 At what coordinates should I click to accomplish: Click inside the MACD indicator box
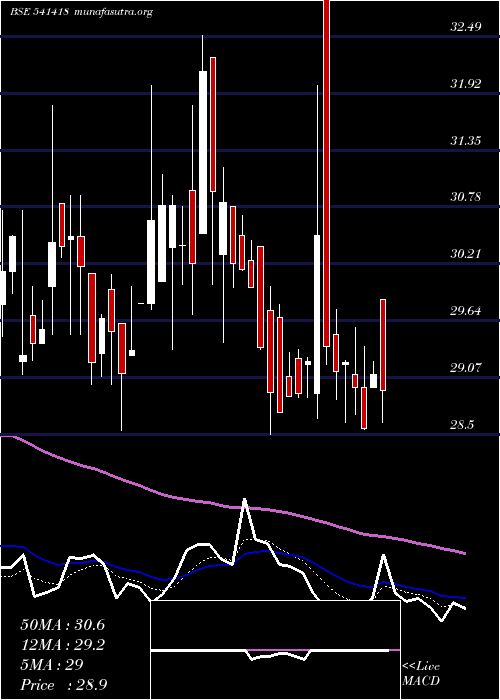click(x=275, y=650)
